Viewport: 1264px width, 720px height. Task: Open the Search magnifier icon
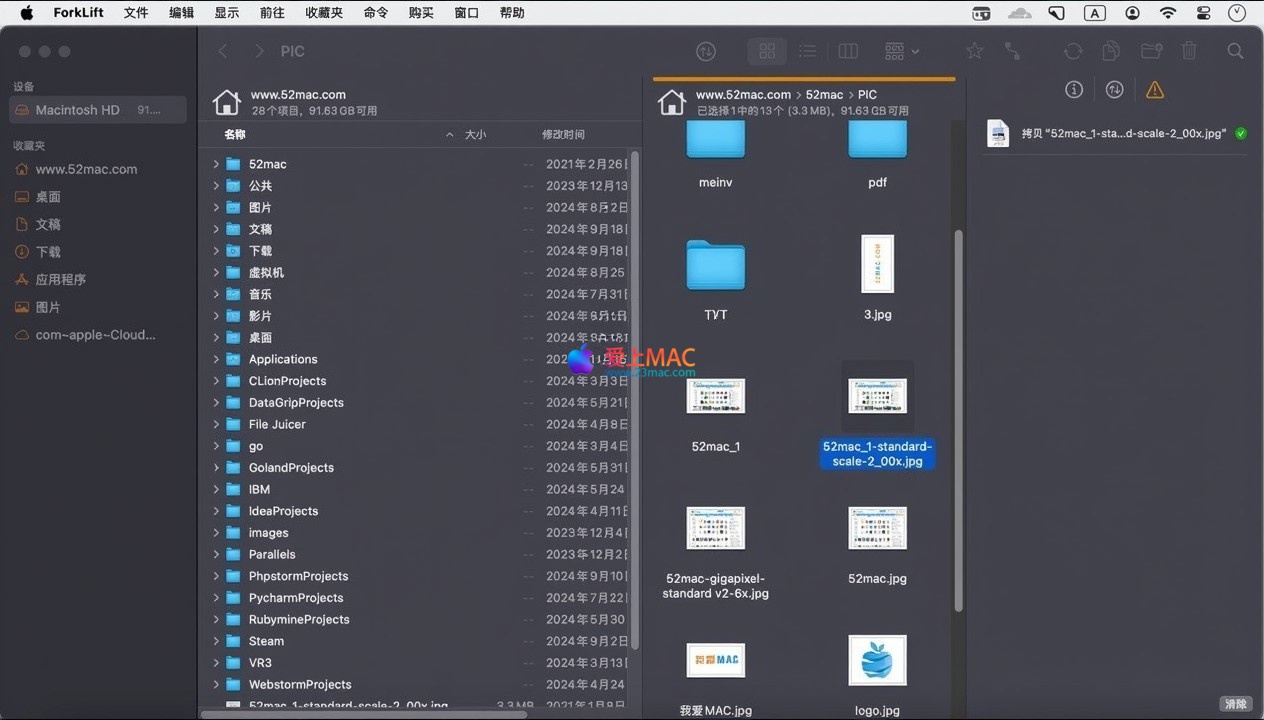pyautogui.click(x=1235, y=51)
